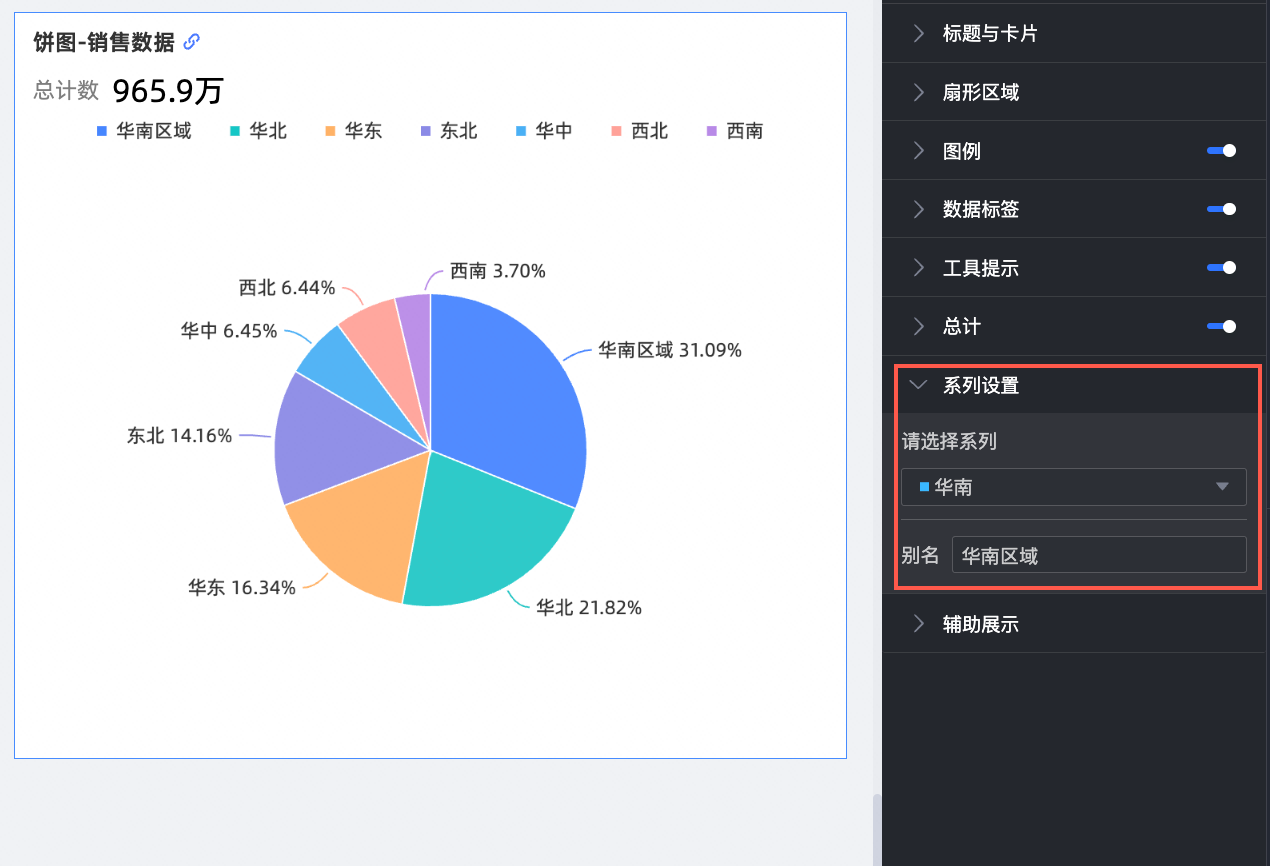Toggle the 总计 switch off
Image resolution: width=1270 pixels, height=866 pixels.
pos(1221,326)
